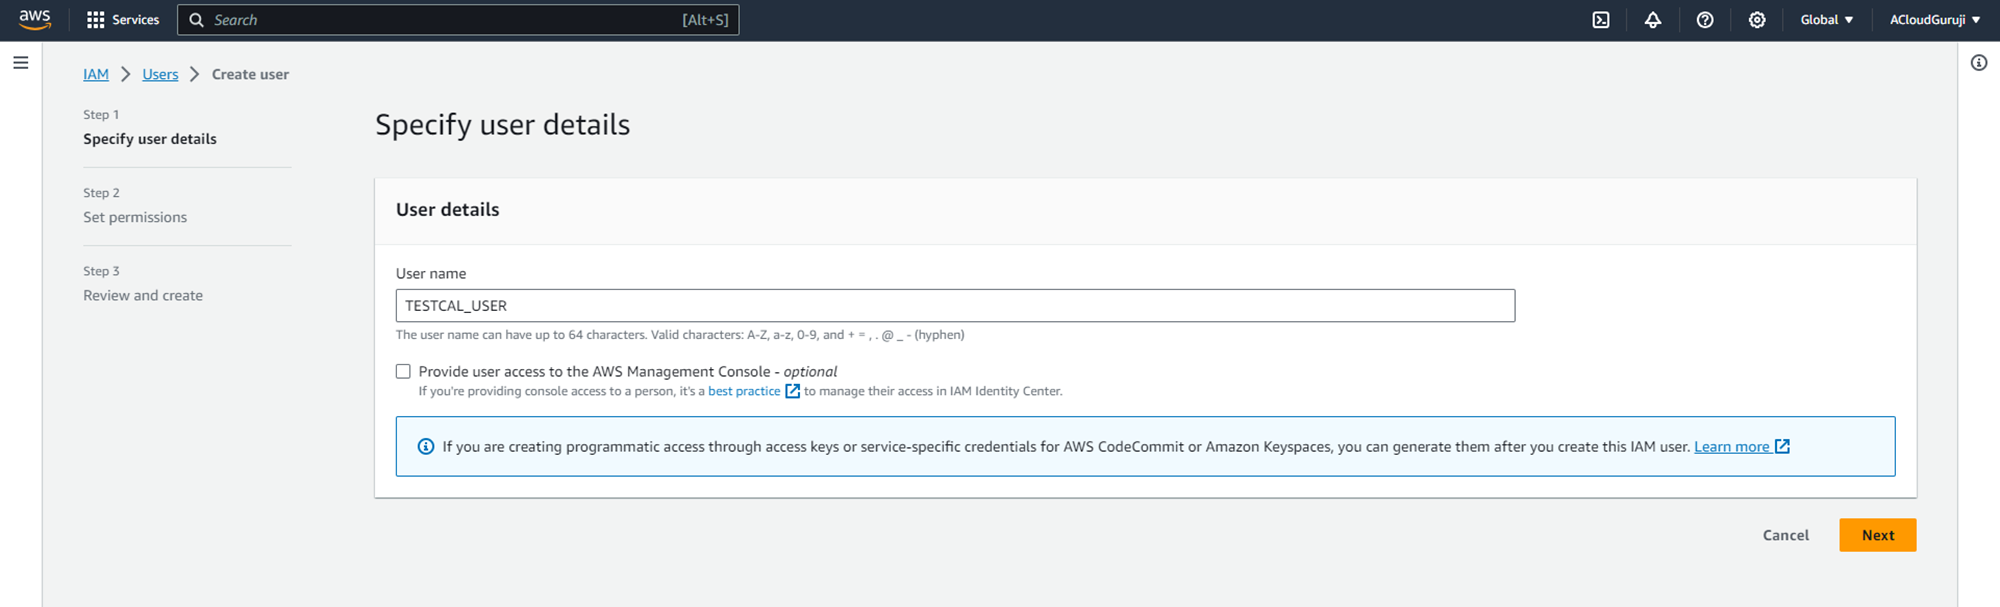Click the User name input field
Screen dimensions: 2000x607
coord(954,306)
